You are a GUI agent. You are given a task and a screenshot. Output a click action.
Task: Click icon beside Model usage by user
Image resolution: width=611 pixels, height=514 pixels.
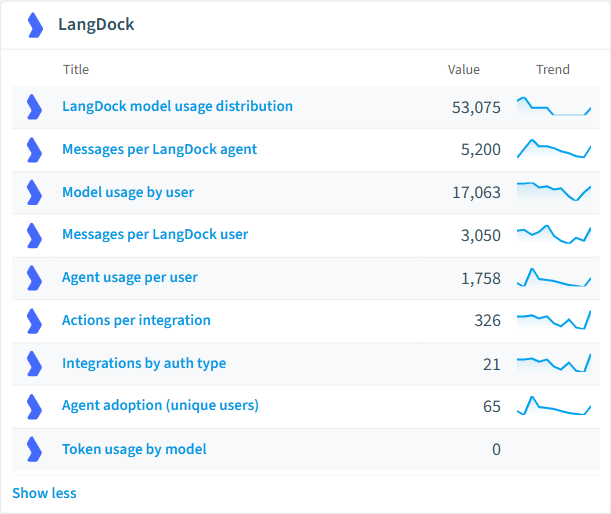pos(34,192)
